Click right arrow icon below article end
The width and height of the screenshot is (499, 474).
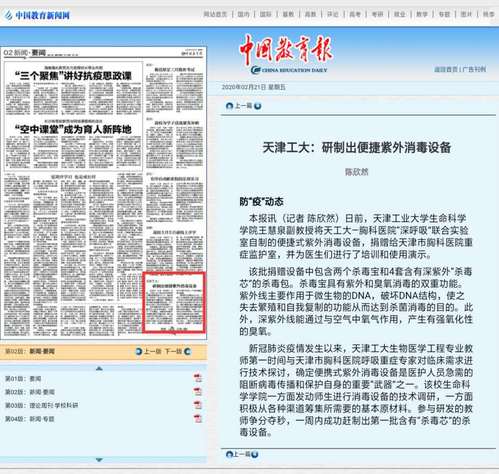click(255, 454)
